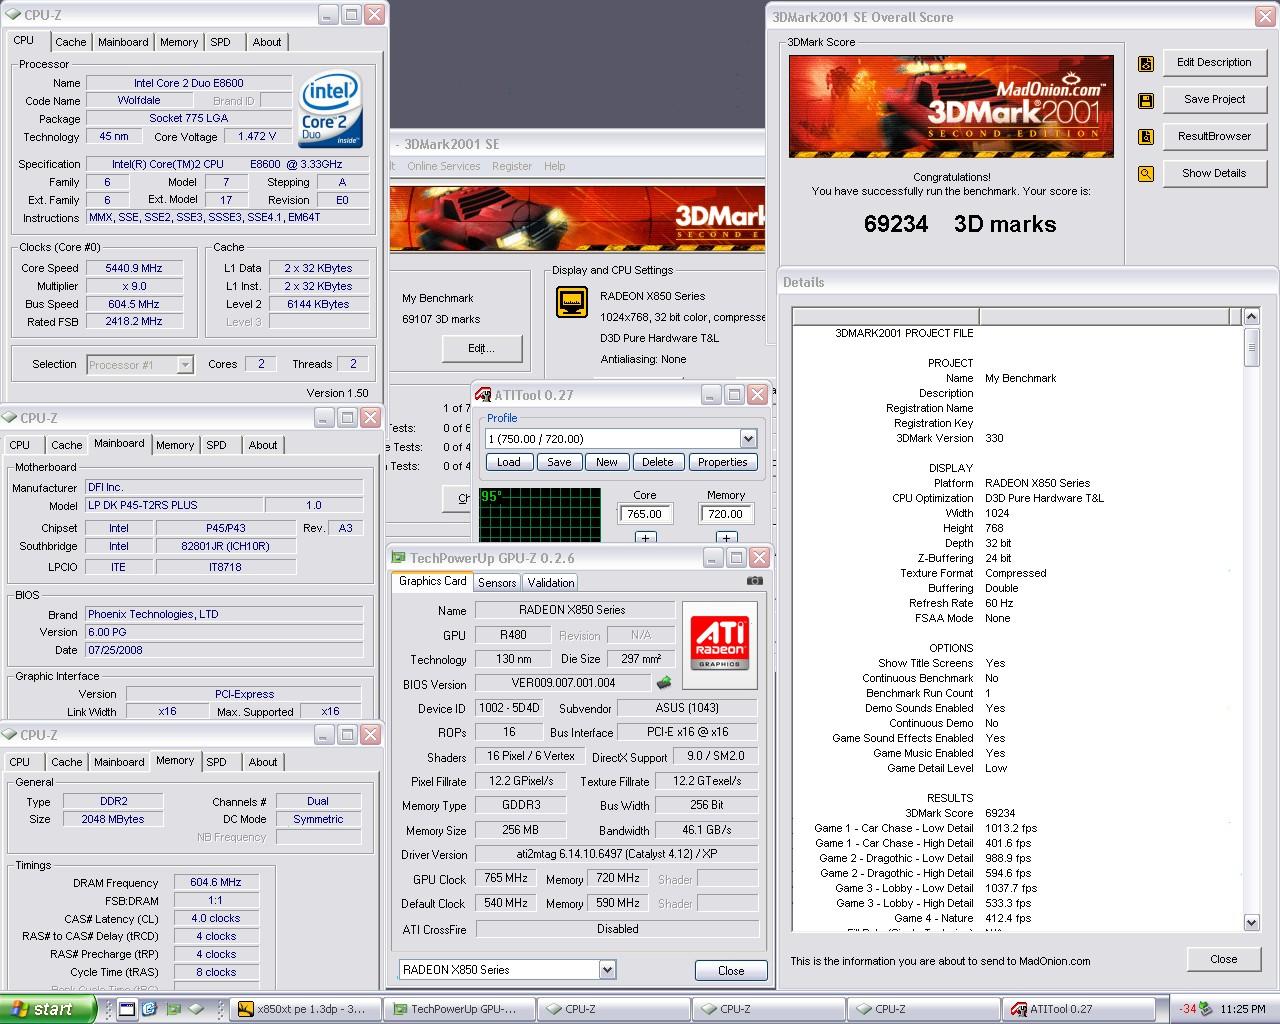The width and height of the screenshot is (1280, 1024).
Task: Click the GPU-Z screenshot camera icon
Action: click(755, 580)
